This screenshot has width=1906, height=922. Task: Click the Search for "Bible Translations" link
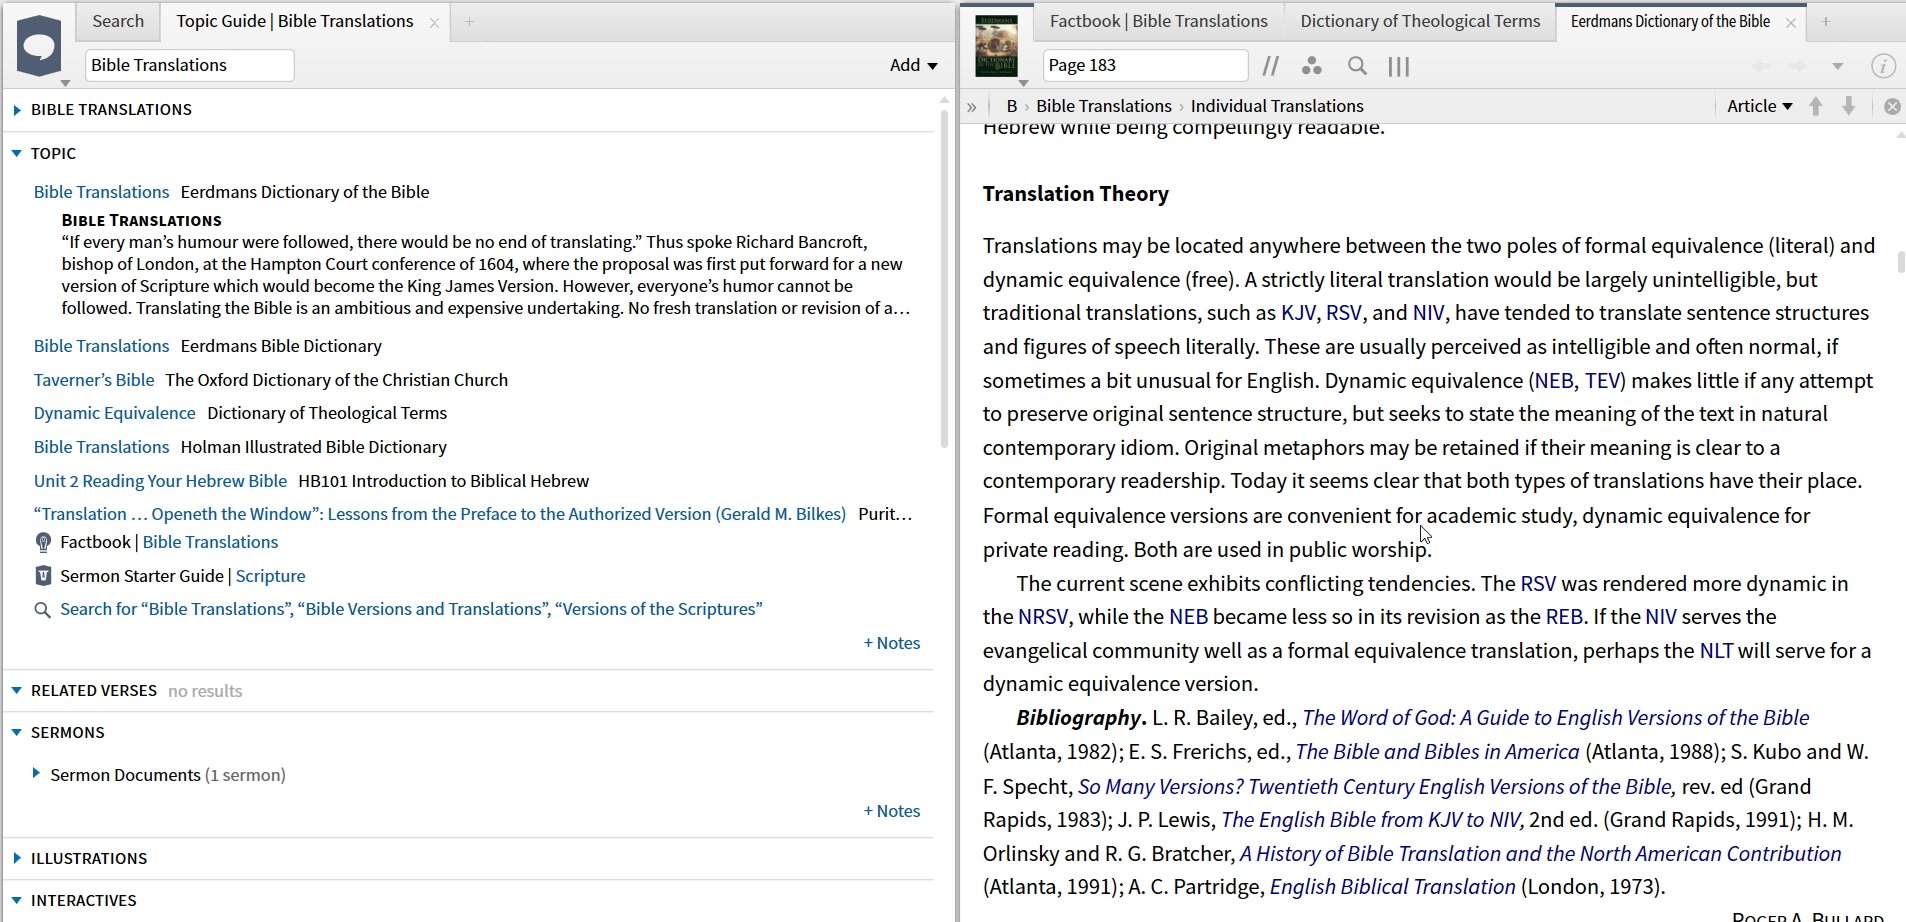tap(411, 609)
